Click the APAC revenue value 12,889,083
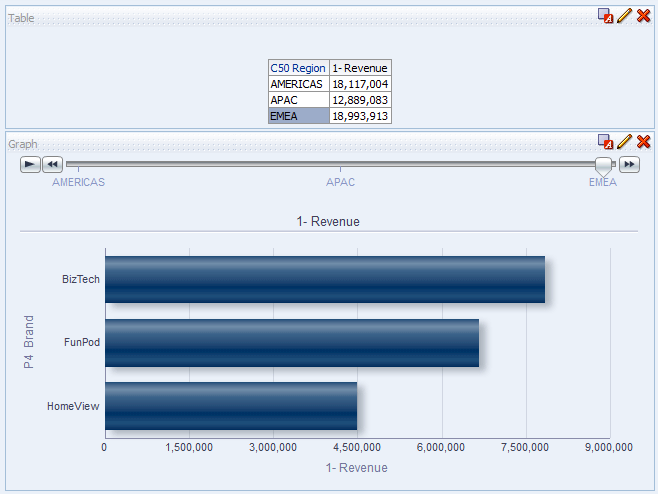 pos(360,100)
